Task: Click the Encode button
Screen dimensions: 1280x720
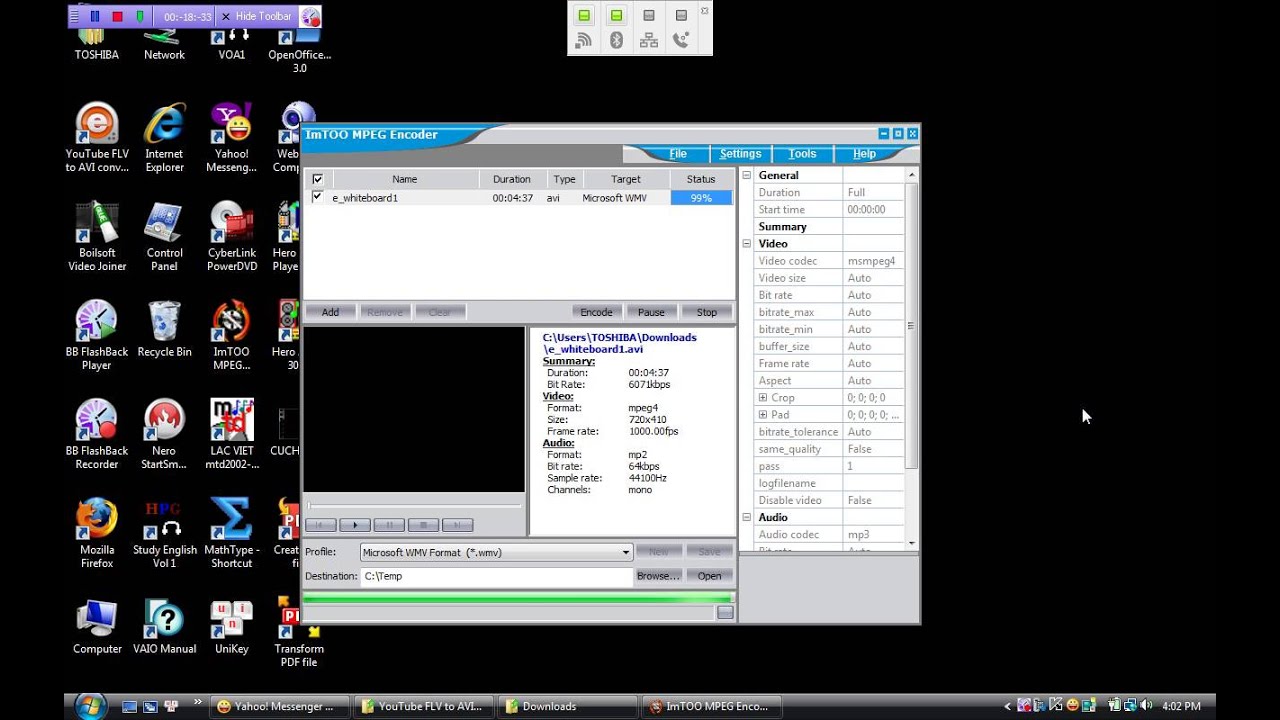Action: [596, 312]
